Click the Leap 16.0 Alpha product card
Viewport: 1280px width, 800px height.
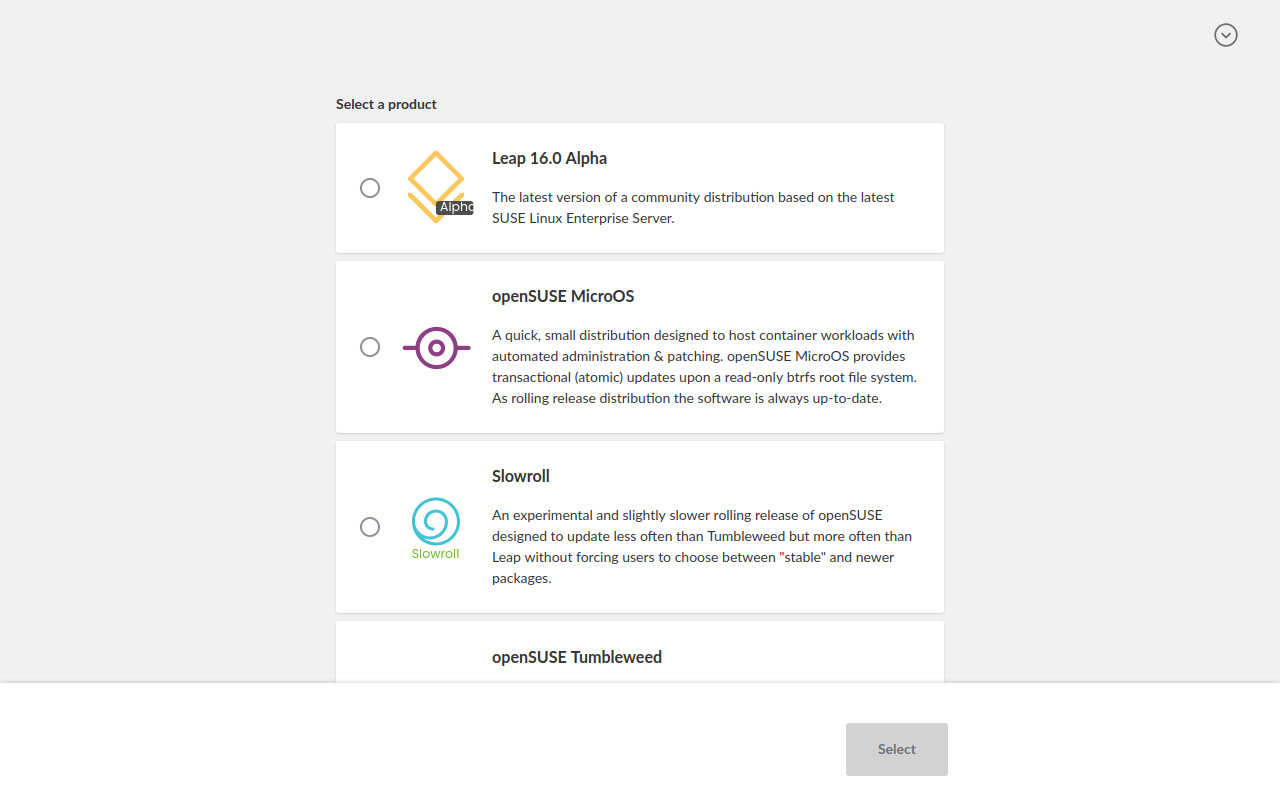click(640, 188)
